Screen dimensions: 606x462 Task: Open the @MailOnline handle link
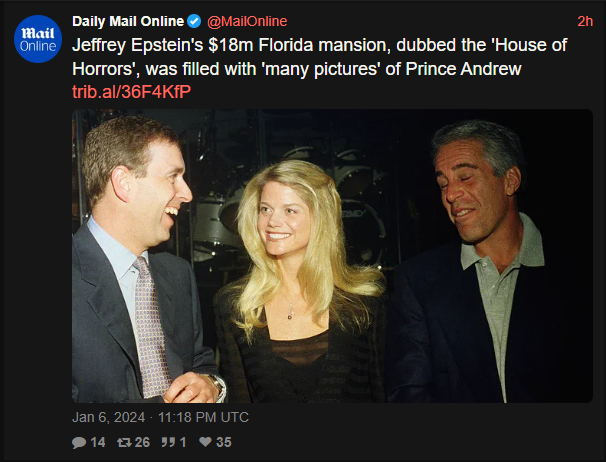(x=247, y=21)
